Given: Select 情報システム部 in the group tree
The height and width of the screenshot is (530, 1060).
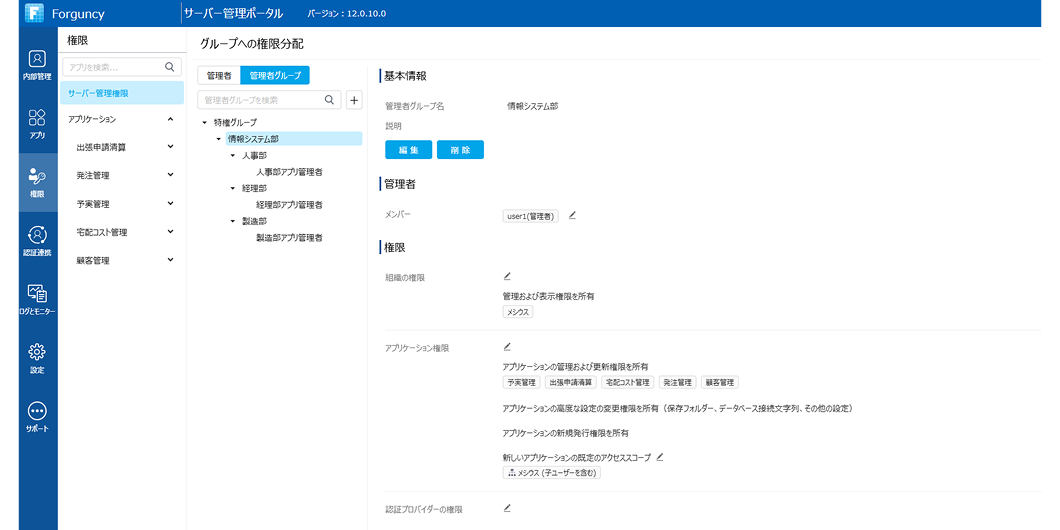Looking at the screenshot, I should pyautogui.click(x=294, y=139).
